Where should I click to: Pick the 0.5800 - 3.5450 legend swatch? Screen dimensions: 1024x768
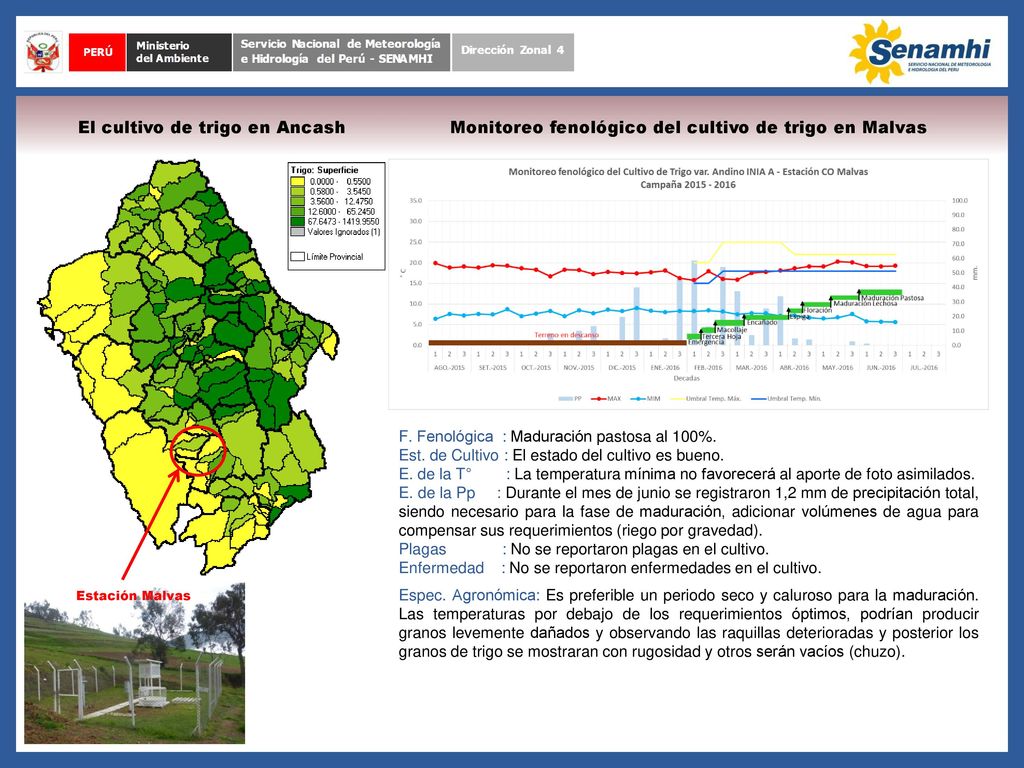pos(298,191)
